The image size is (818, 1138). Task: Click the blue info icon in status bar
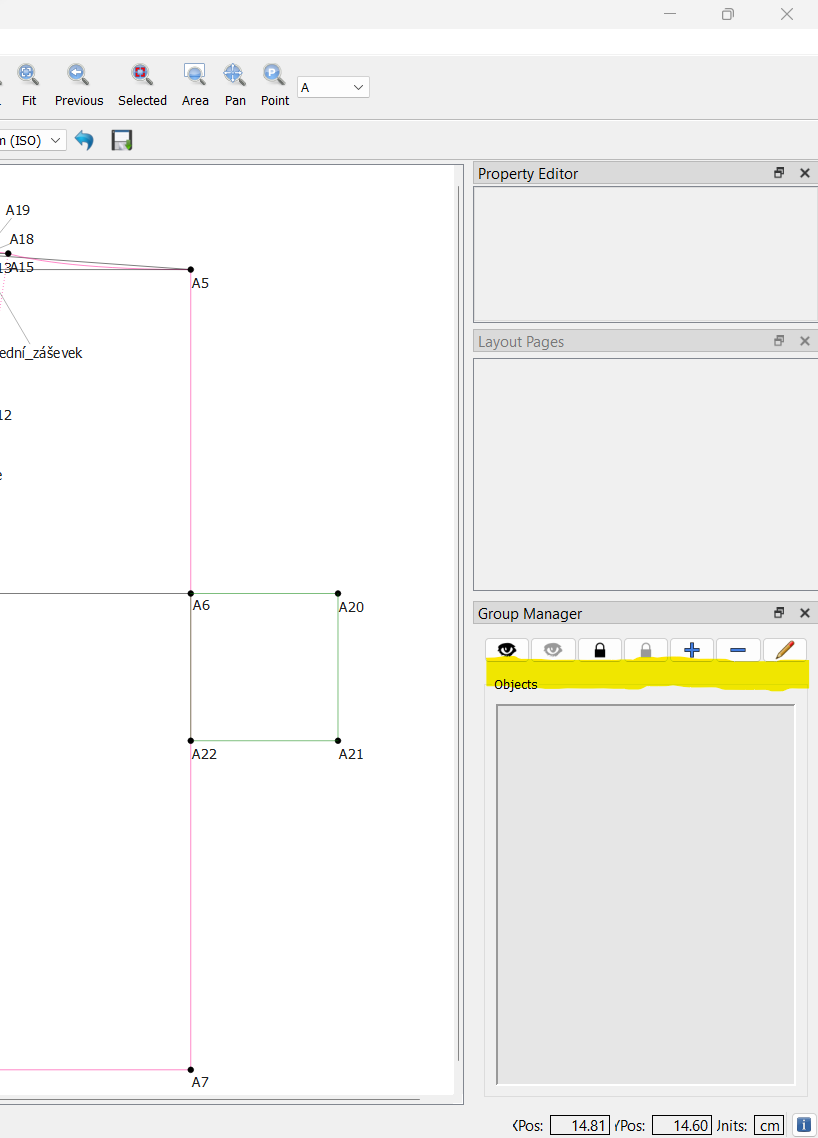pyautogui.click(x=803, y=1125)
